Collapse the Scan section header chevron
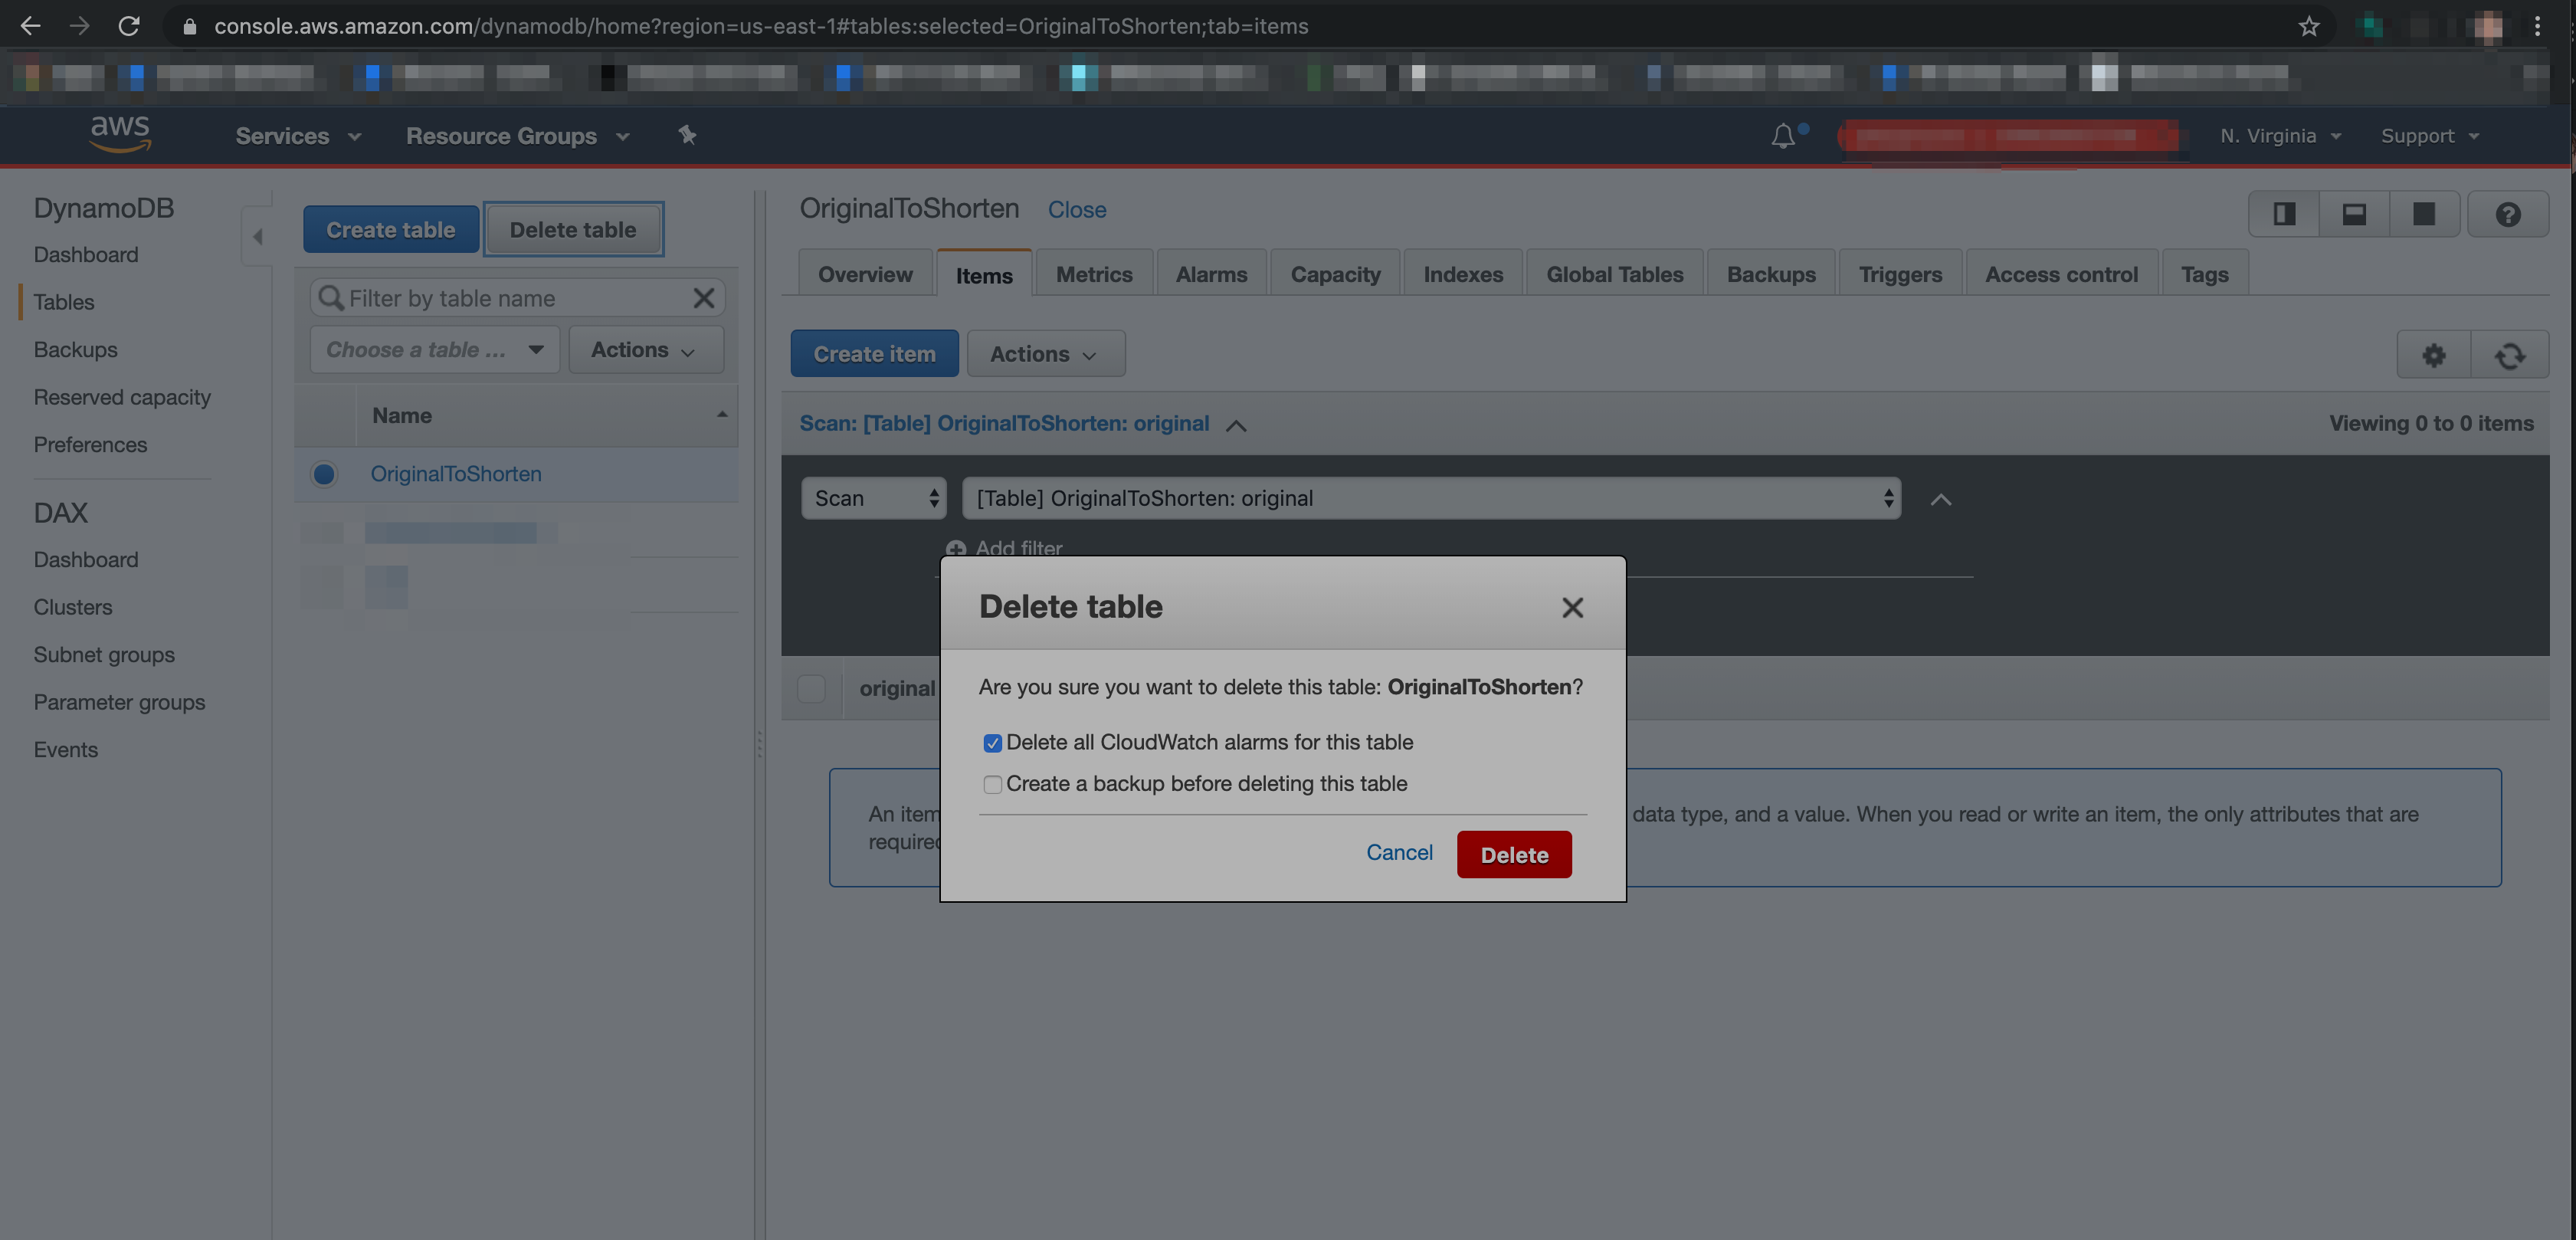This screenshot has width=2576, height=1240. coord(1236,425)
